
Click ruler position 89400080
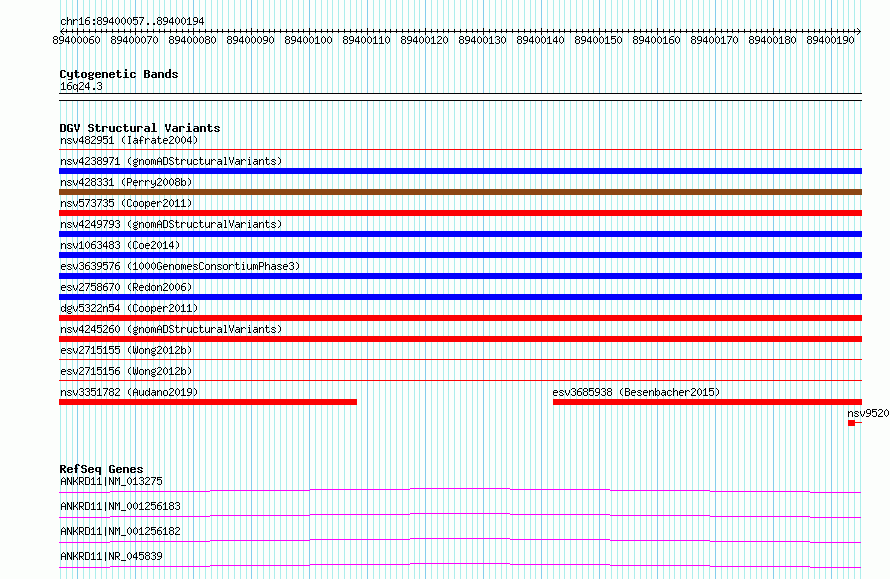pos(192,40)
